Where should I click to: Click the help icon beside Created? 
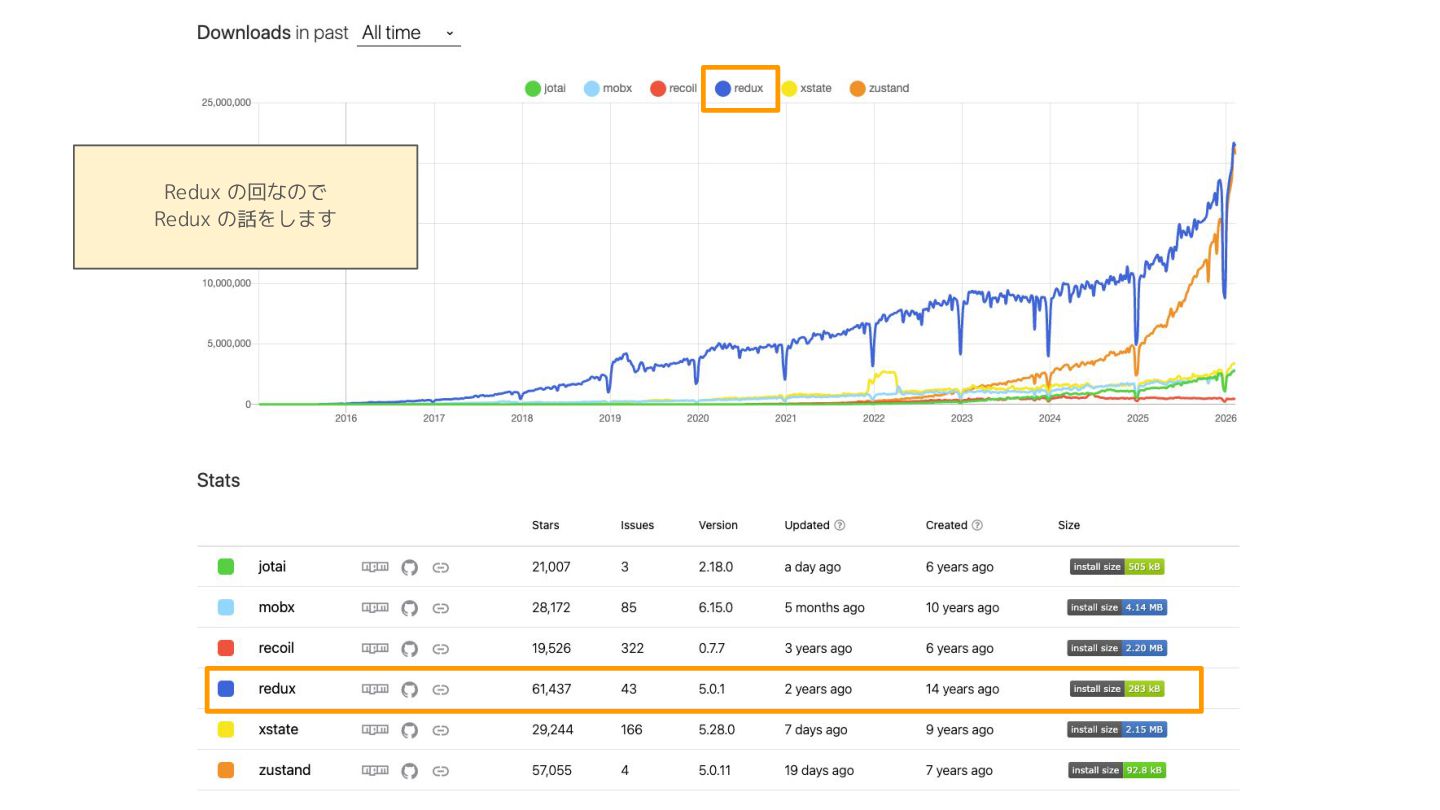pos(977,526)
